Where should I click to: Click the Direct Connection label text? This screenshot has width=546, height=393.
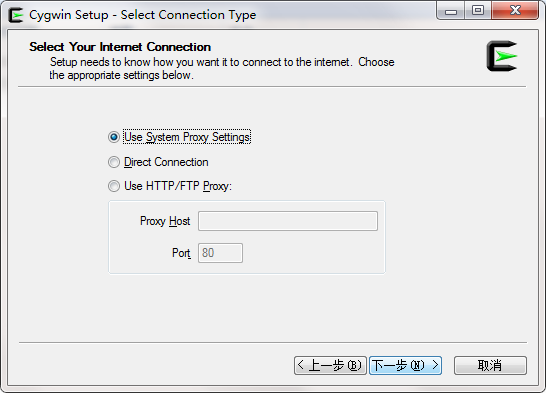(x=166, y=162)
